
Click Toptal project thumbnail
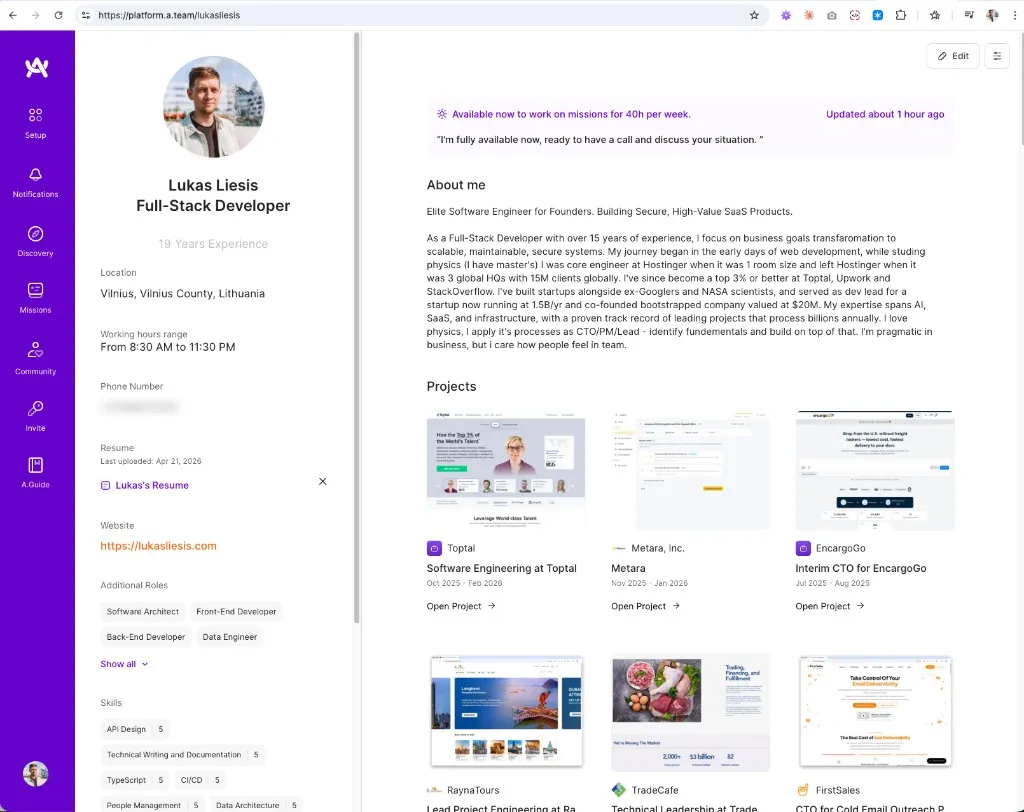point(506,470)
